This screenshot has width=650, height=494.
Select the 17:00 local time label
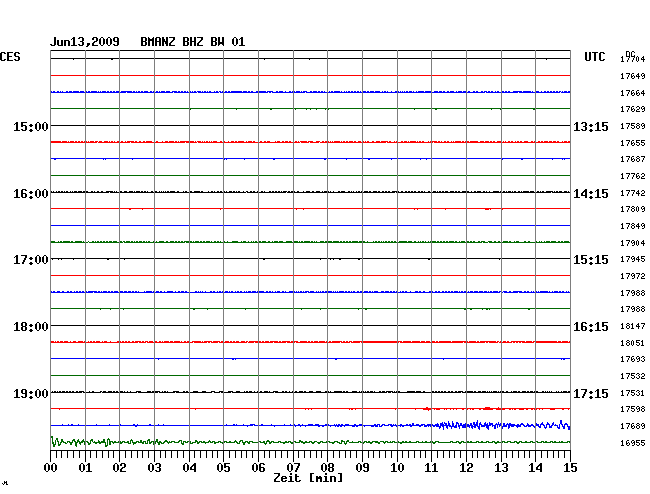coord(31,260)
